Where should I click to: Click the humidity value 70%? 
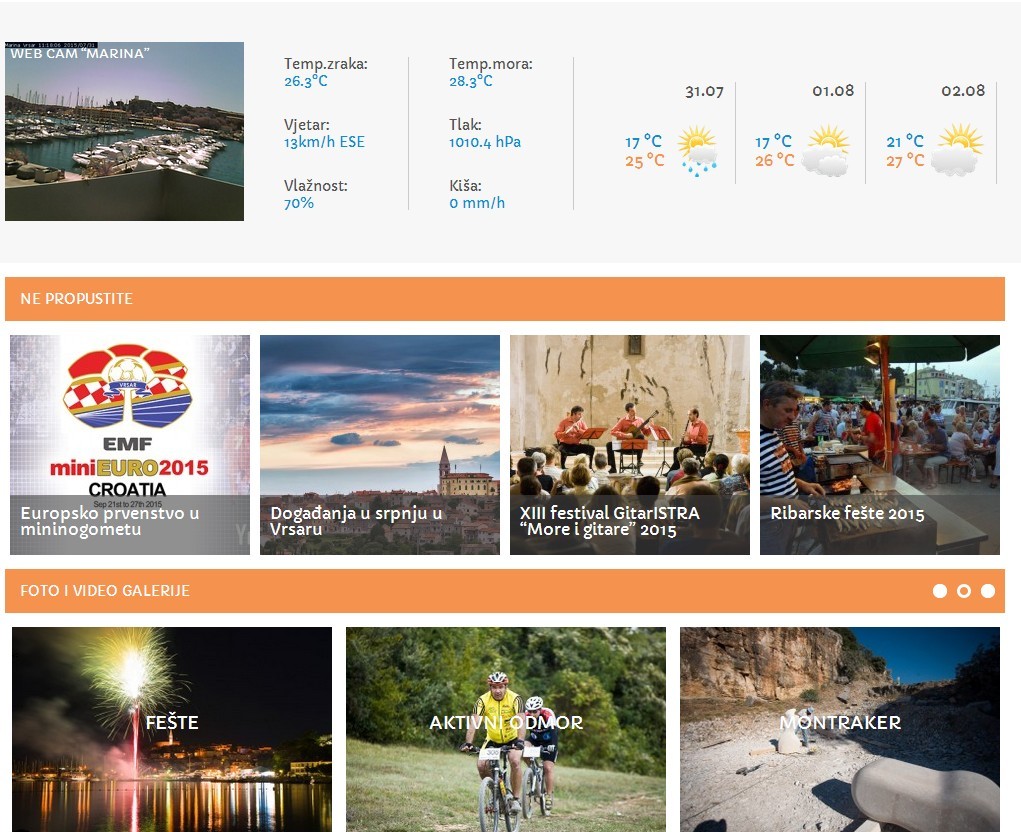click(x=299, y=203)
